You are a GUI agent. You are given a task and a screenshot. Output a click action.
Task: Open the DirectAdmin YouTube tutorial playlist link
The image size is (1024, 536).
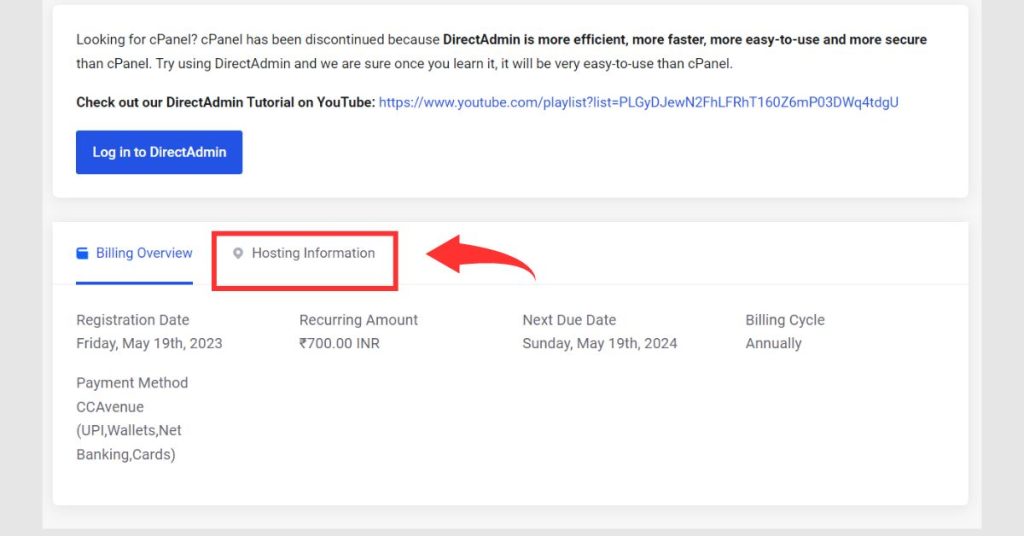tap(638, 102)
